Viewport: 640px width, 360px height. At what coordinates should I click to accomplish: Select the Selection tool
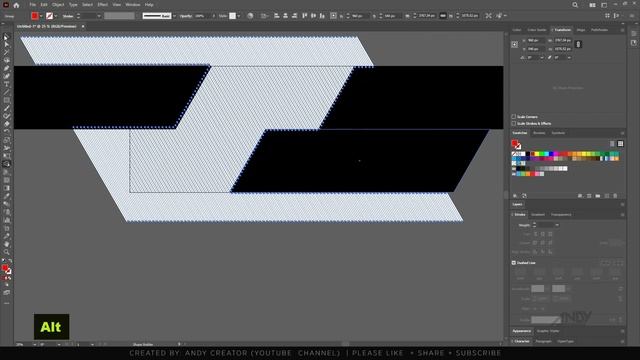[x=6, y=37]
